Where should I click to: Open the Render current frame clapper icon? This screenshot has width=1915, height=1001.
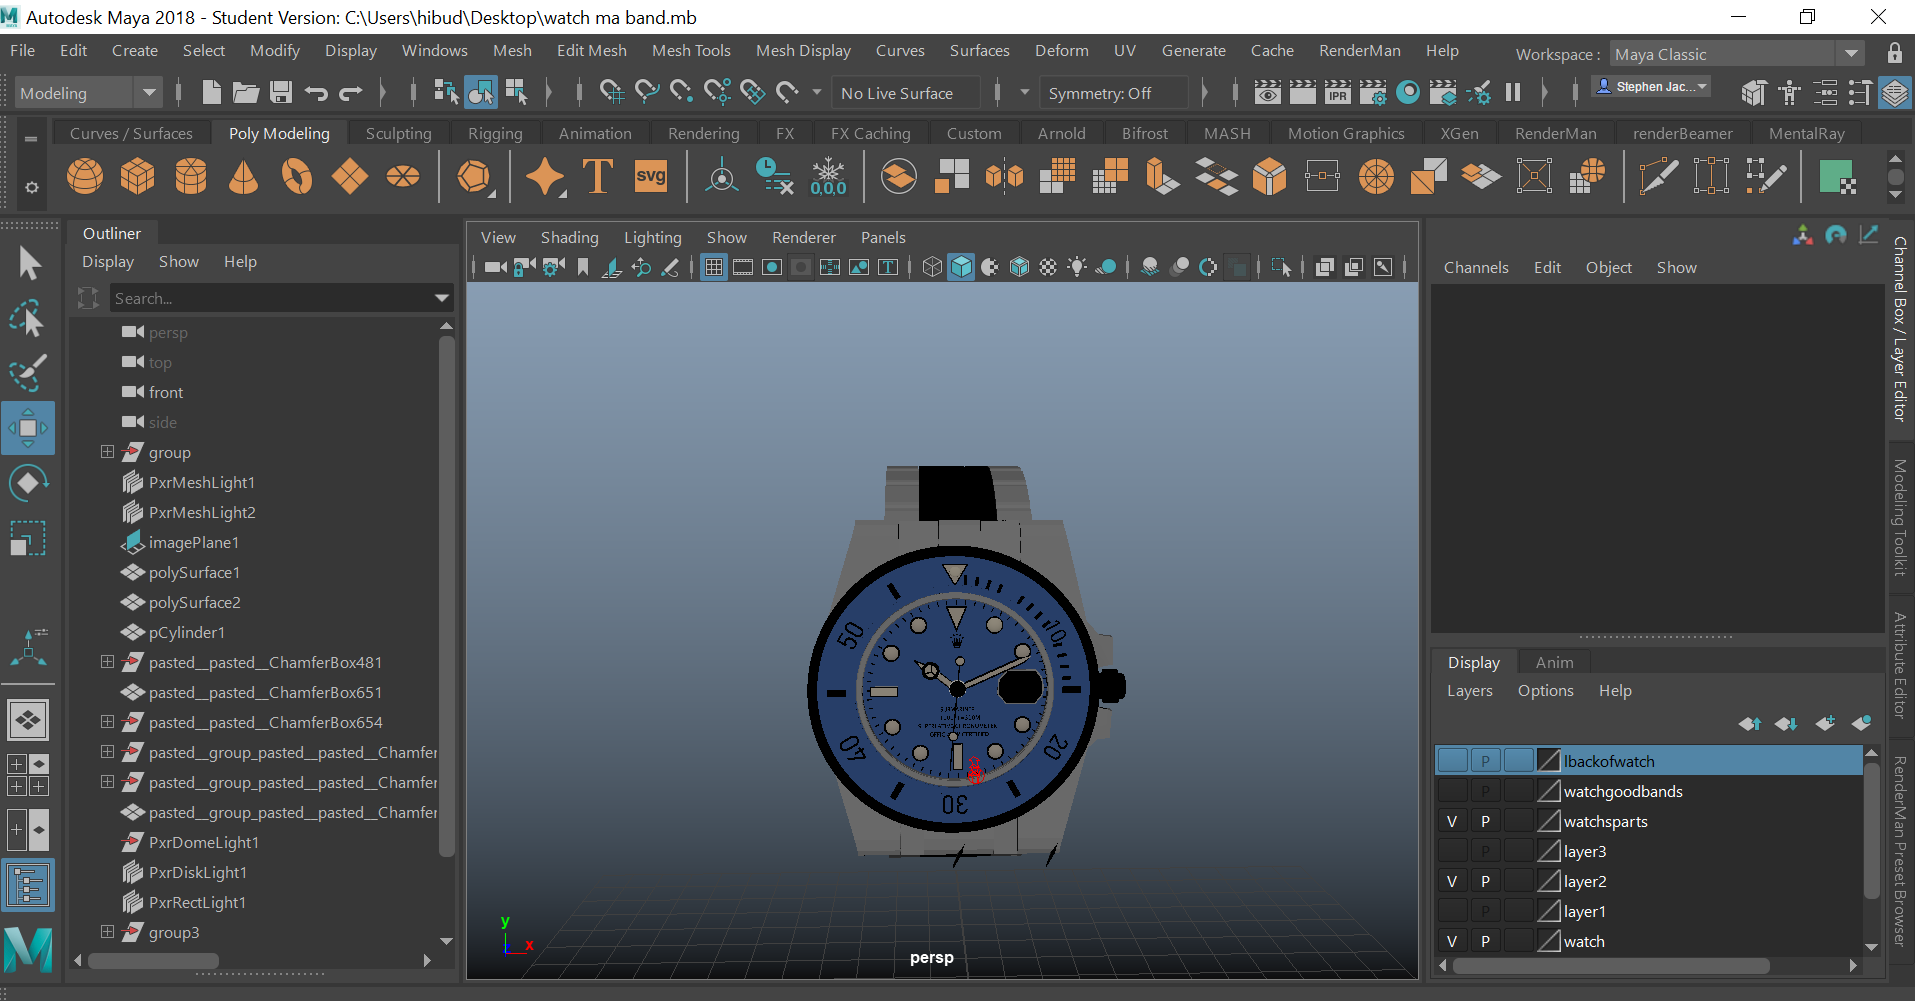(1302, 93)
